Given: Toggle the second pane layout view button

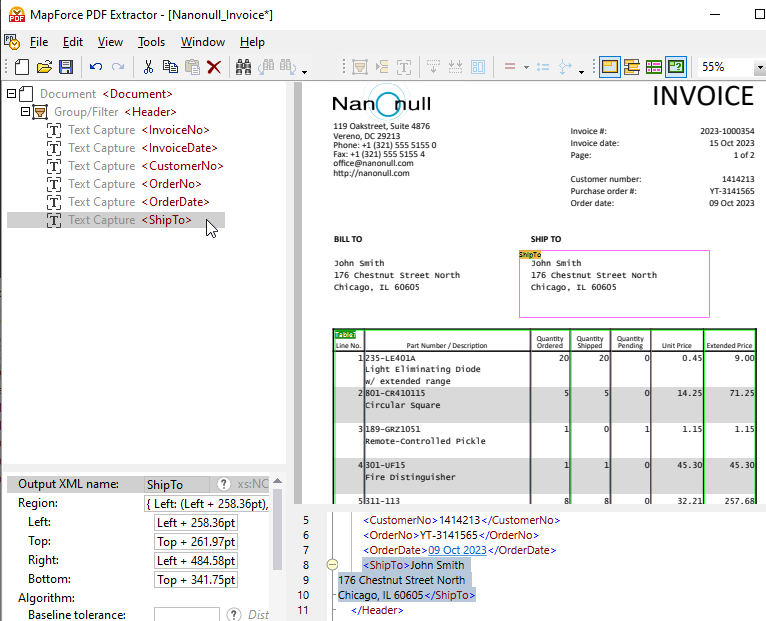Looking at the screenshot, I should pos(632,67).
